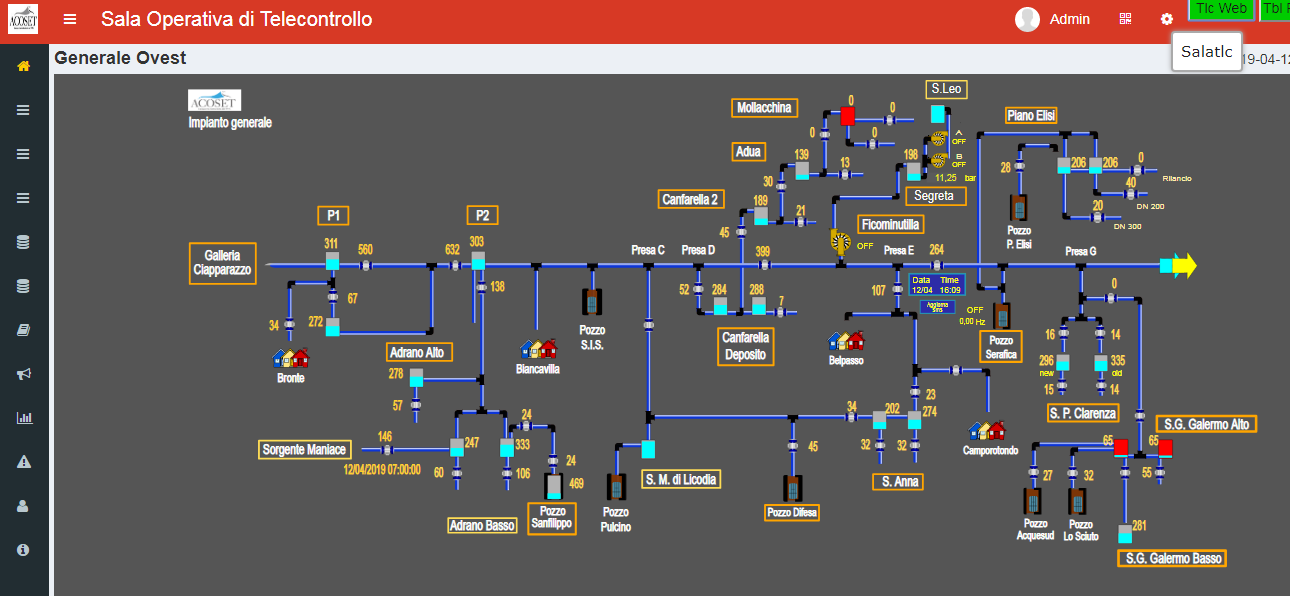Click the timestamp 12/04/2019 07:00:00
Screen dimensions: 1290x596
coord(382,469)
